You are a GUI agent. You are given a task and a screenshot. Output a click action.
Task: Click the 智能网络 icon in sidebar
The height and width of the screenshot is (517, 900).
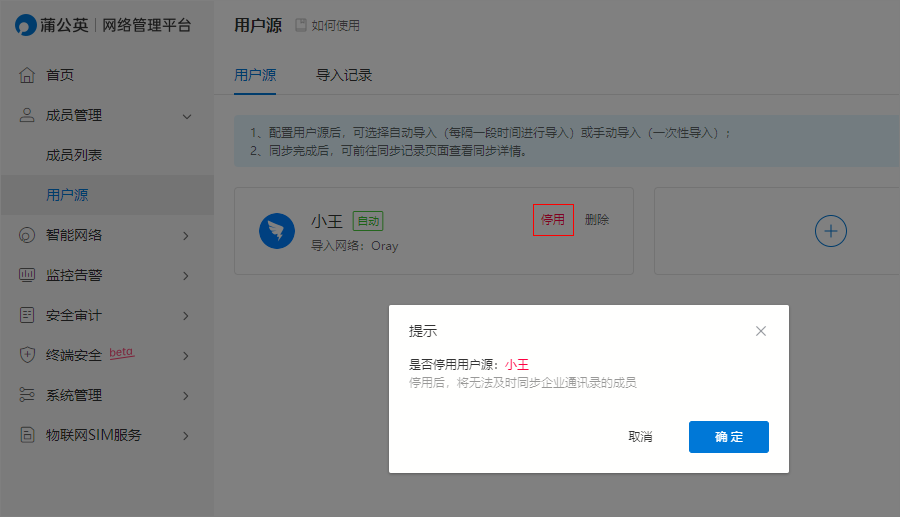point(27,235)
